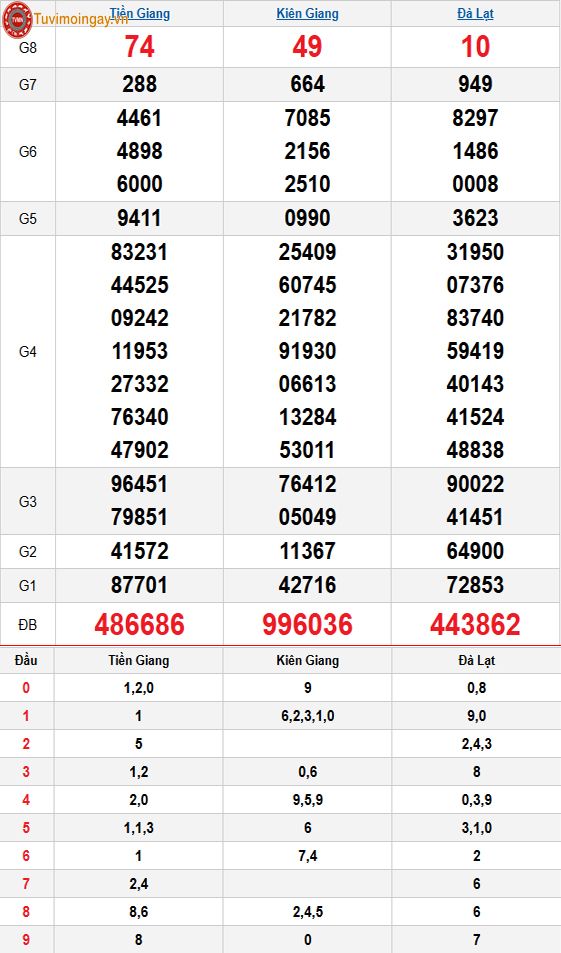Click the Đầu column header

(x=26, y=660)
